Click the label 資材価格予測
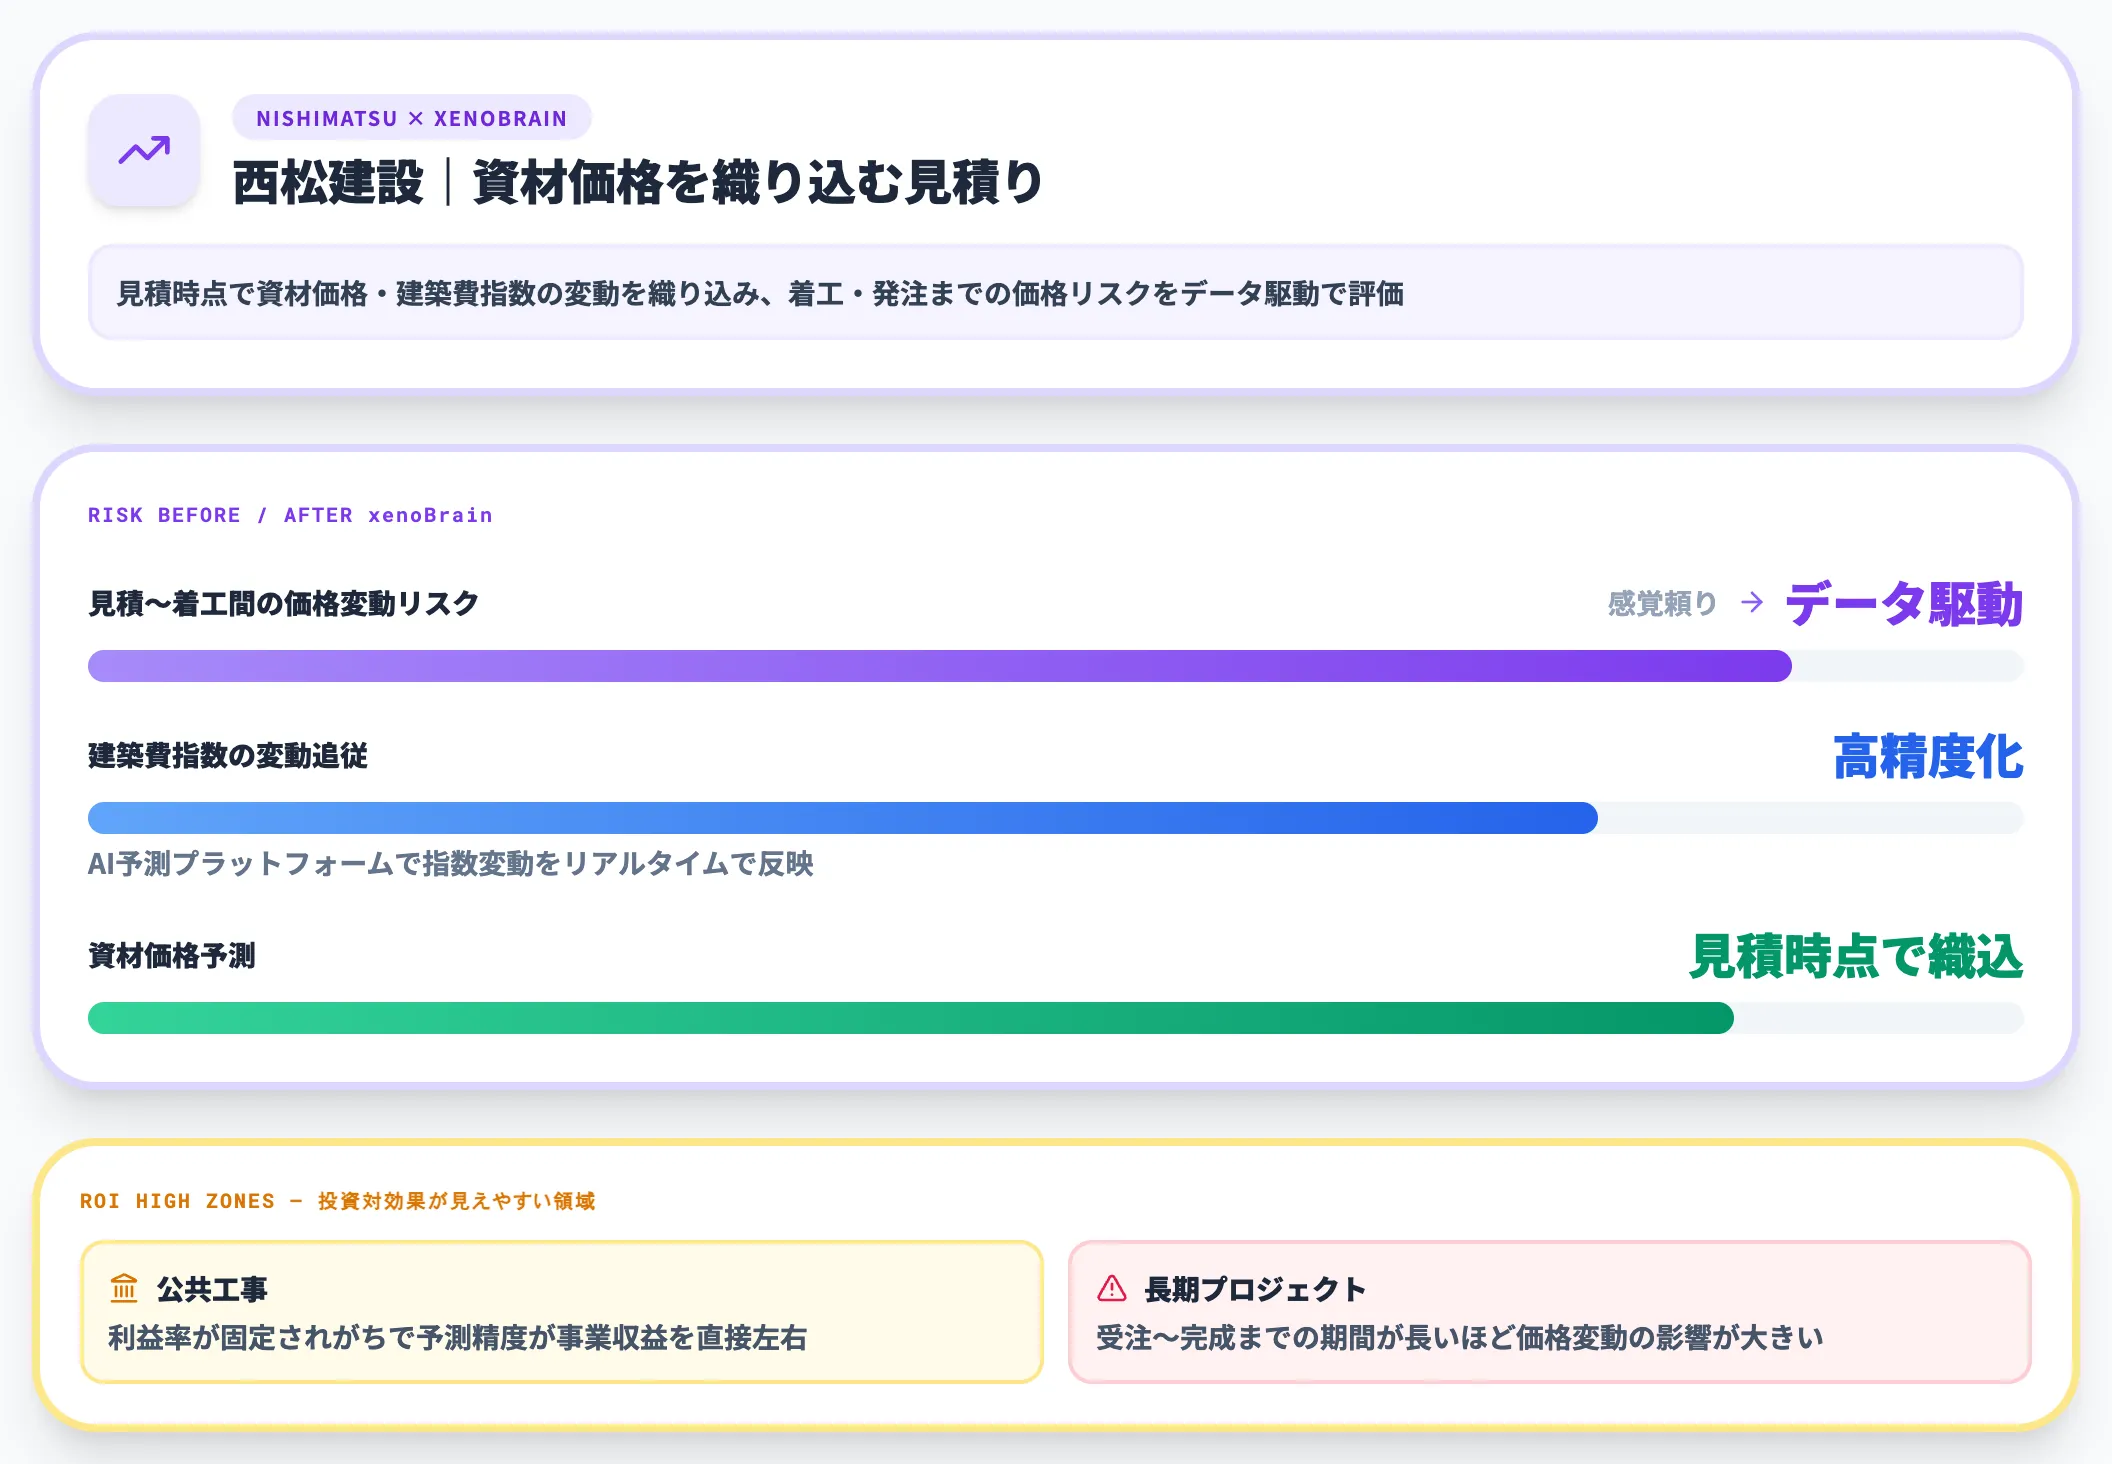 point(172,955)
